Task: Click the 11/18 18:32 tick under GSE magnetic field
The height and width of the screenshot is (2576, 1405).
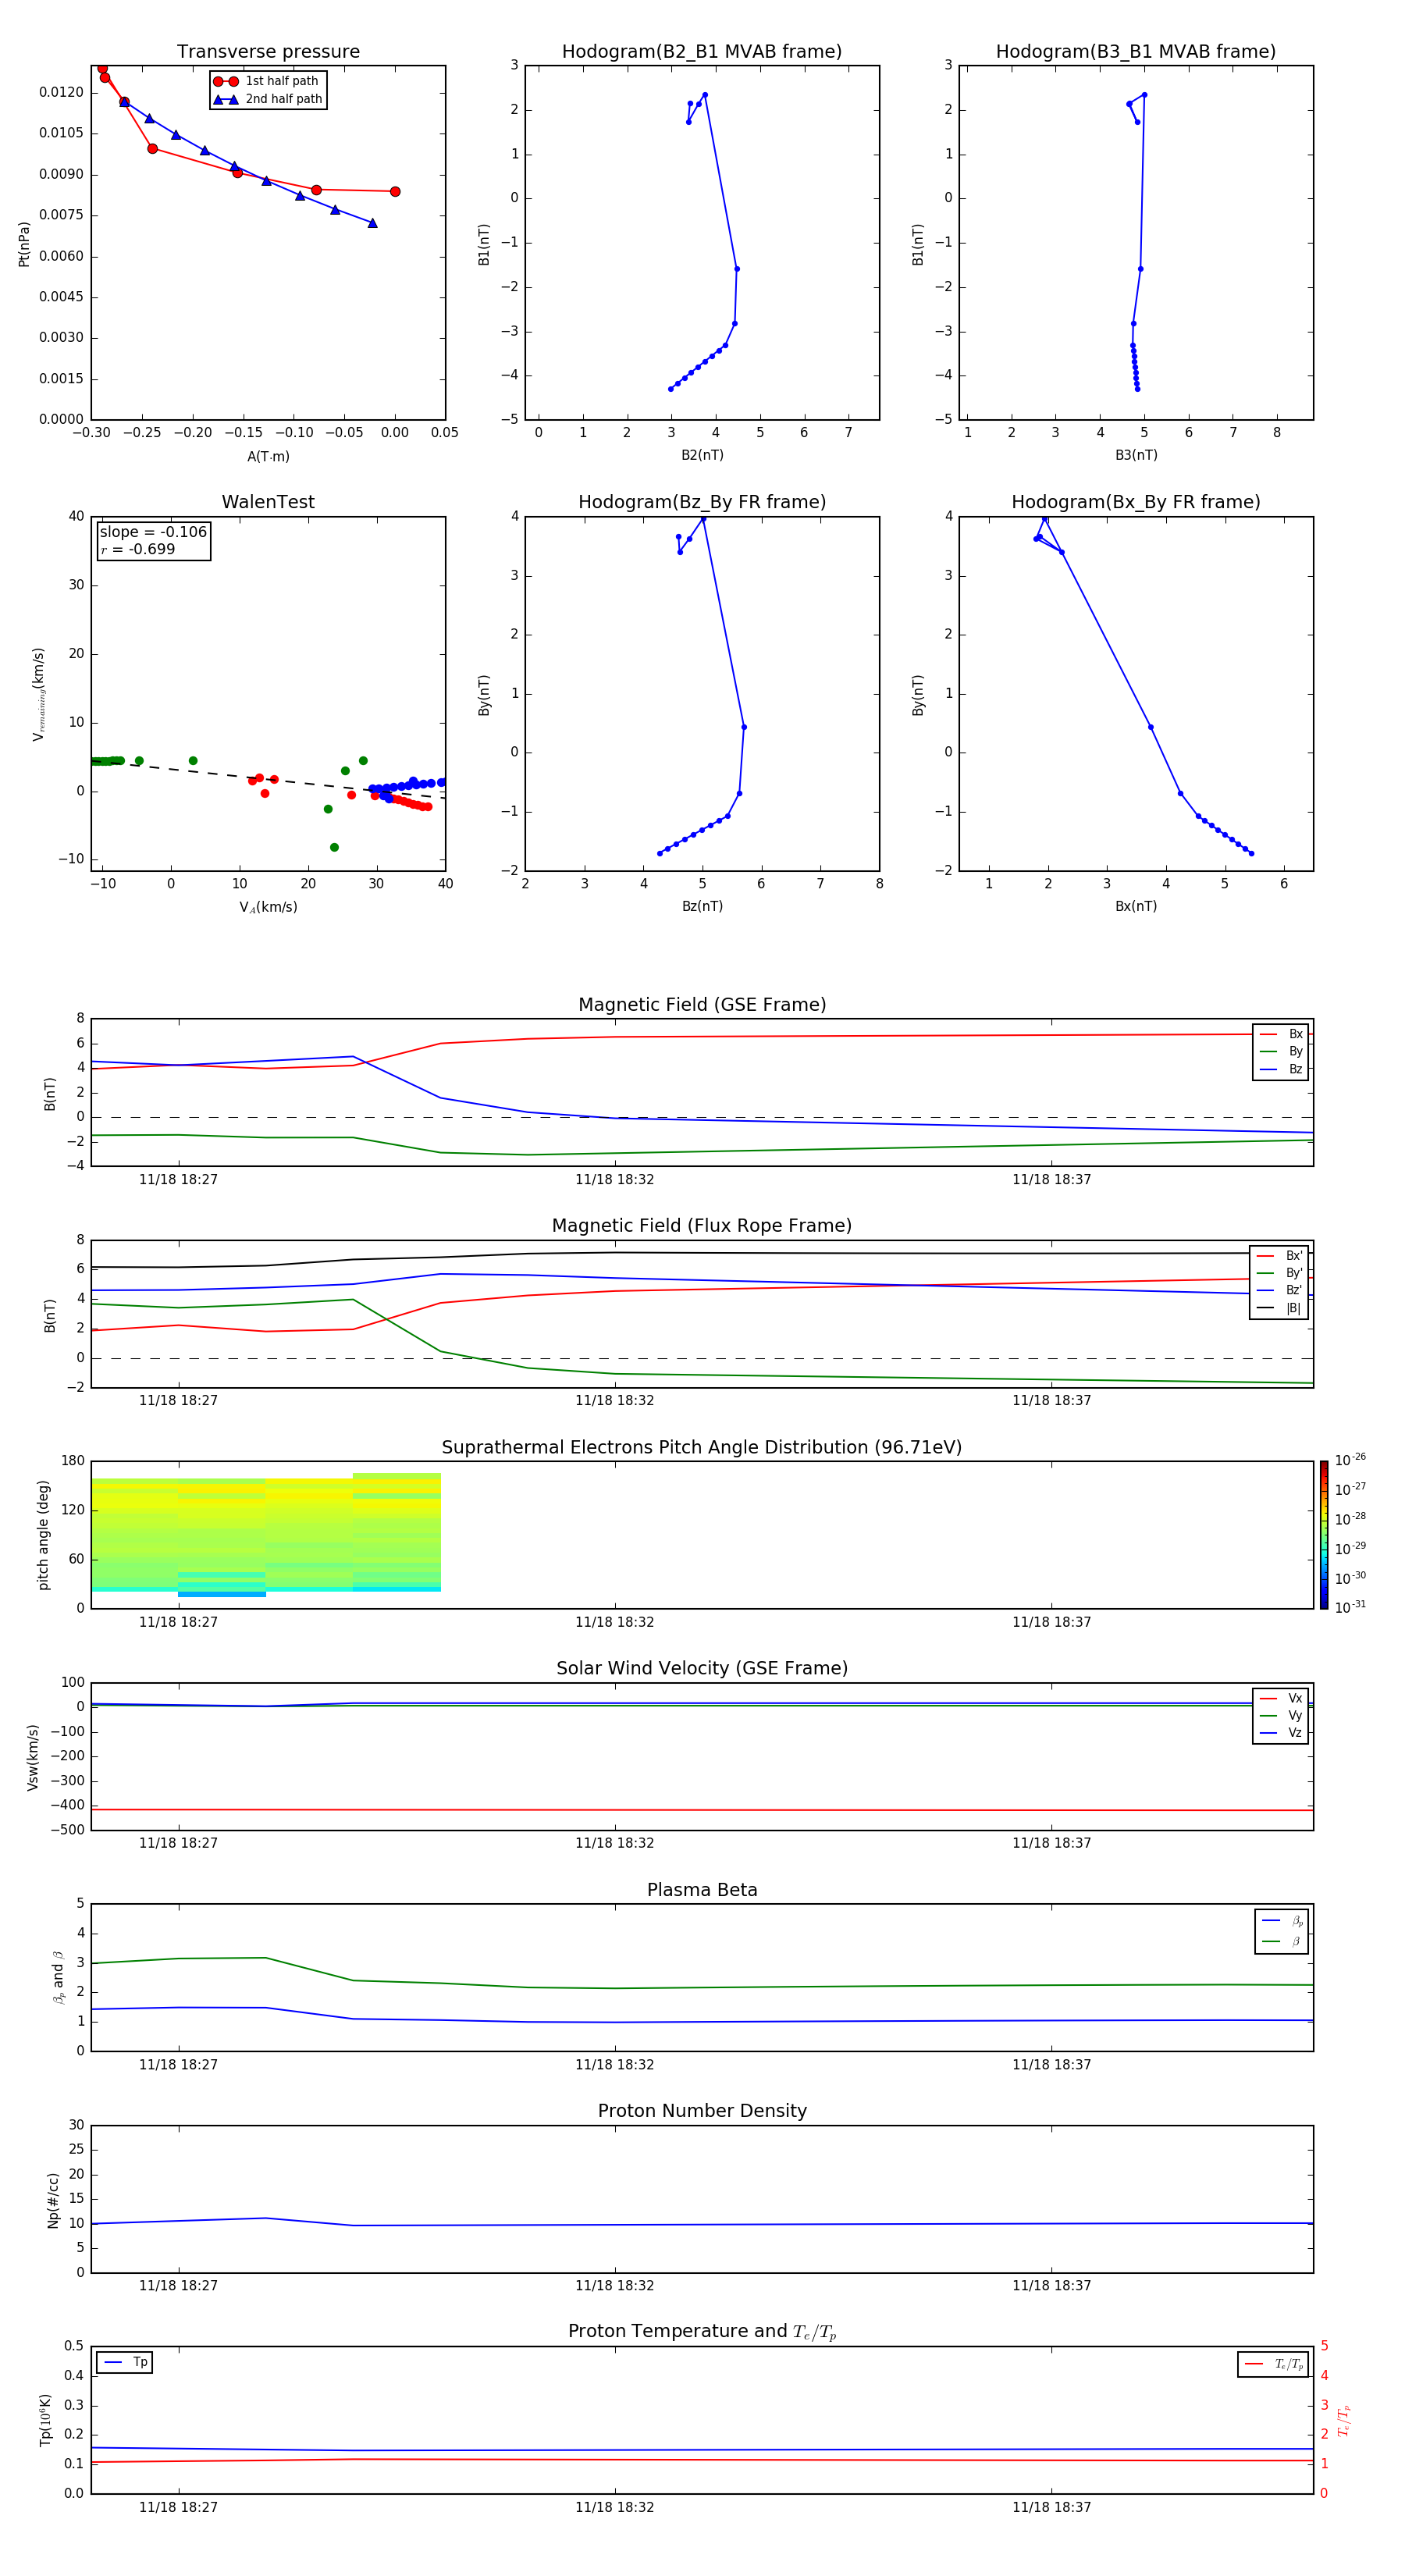Action: point(614,1180)
